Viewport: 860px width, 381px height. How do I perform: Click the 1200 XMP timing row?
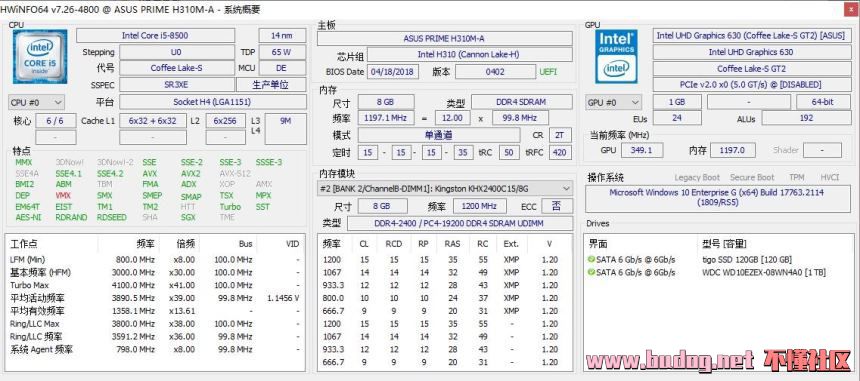(445, 259)
